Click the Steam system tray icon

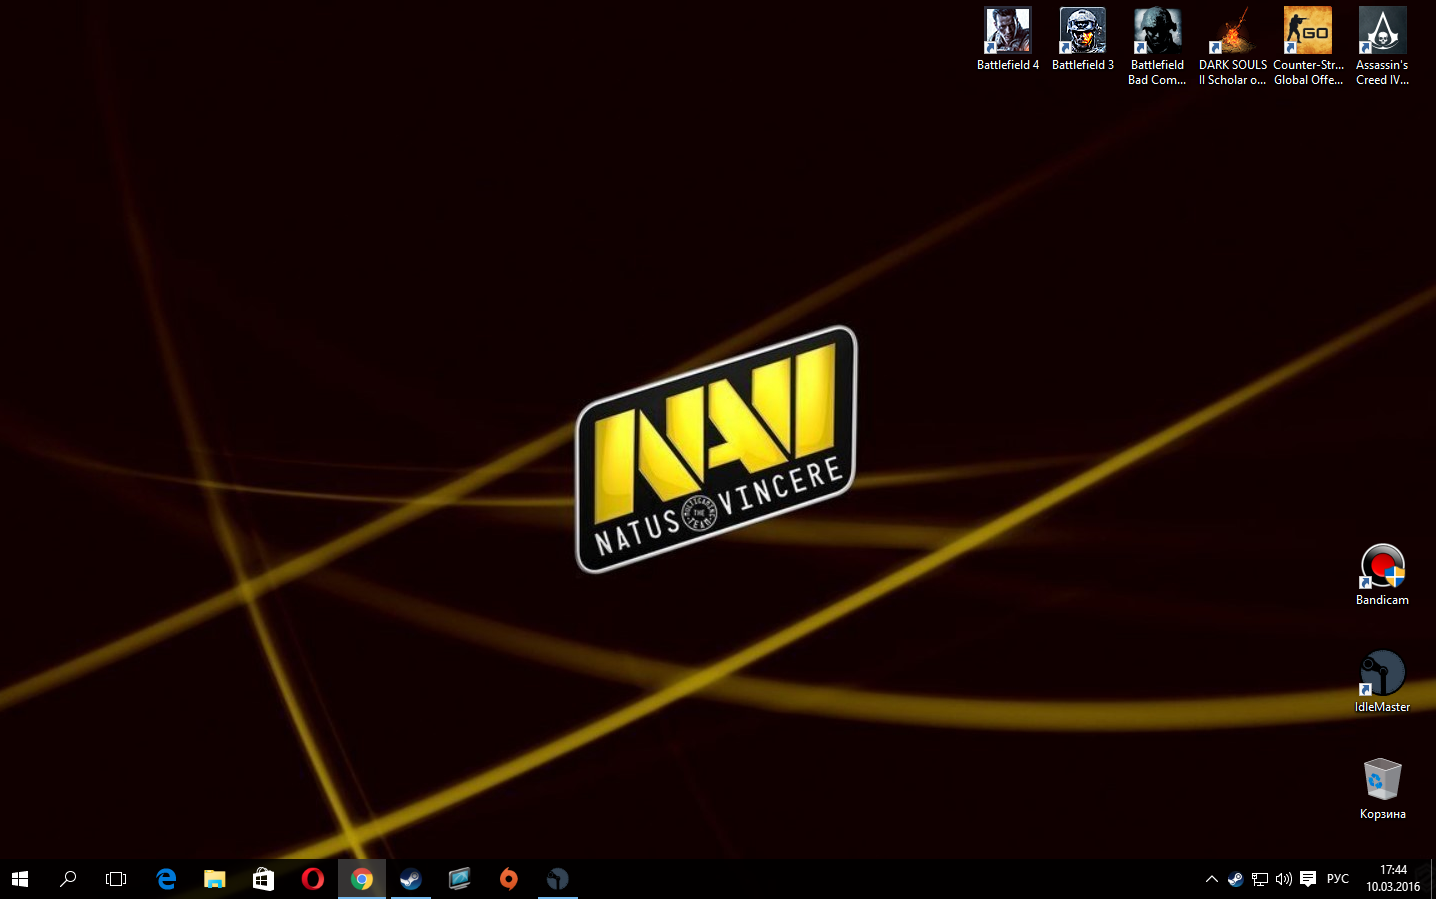pos(1236,879)
